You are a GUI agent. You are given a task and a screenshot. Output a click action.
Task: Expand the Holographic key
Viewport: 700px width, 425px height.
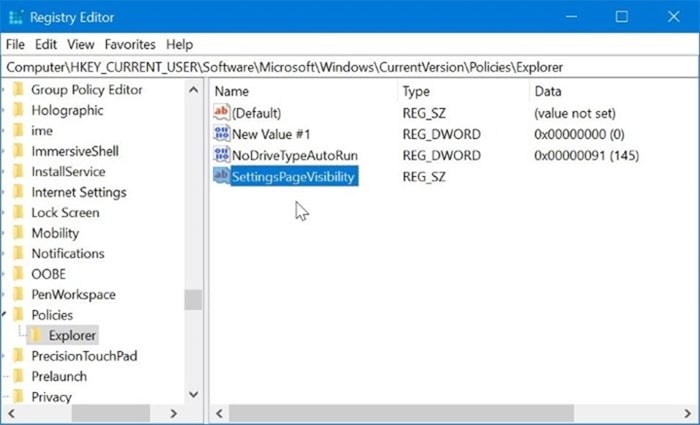click(4, 110)
